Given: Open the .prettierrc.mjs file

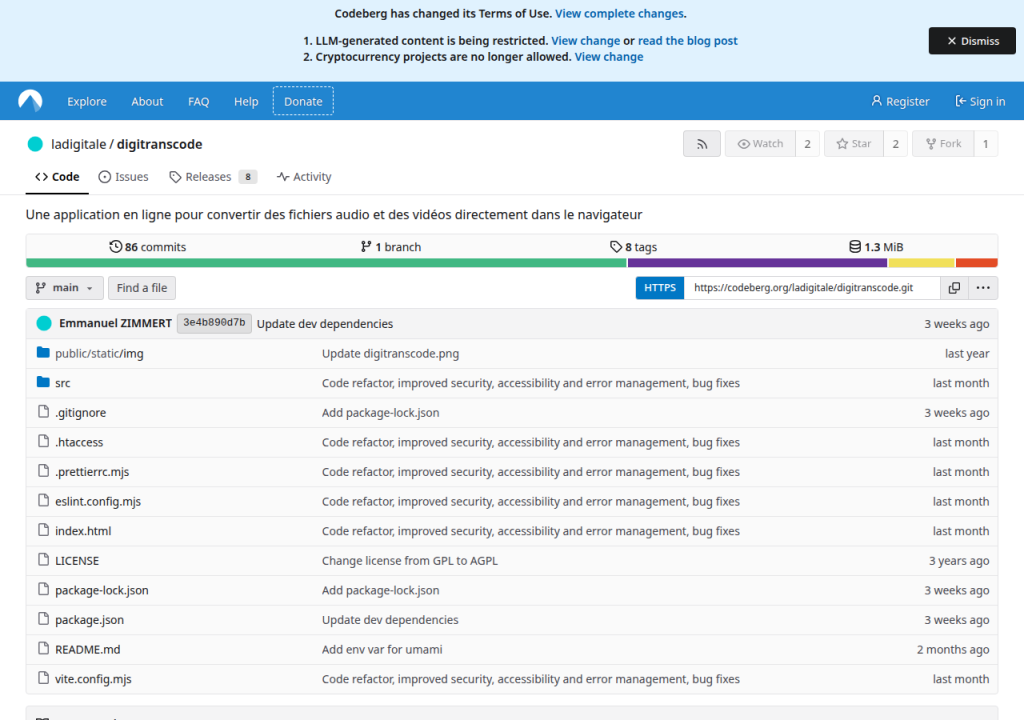Looking at the screenshot, I should click(92, 472).
